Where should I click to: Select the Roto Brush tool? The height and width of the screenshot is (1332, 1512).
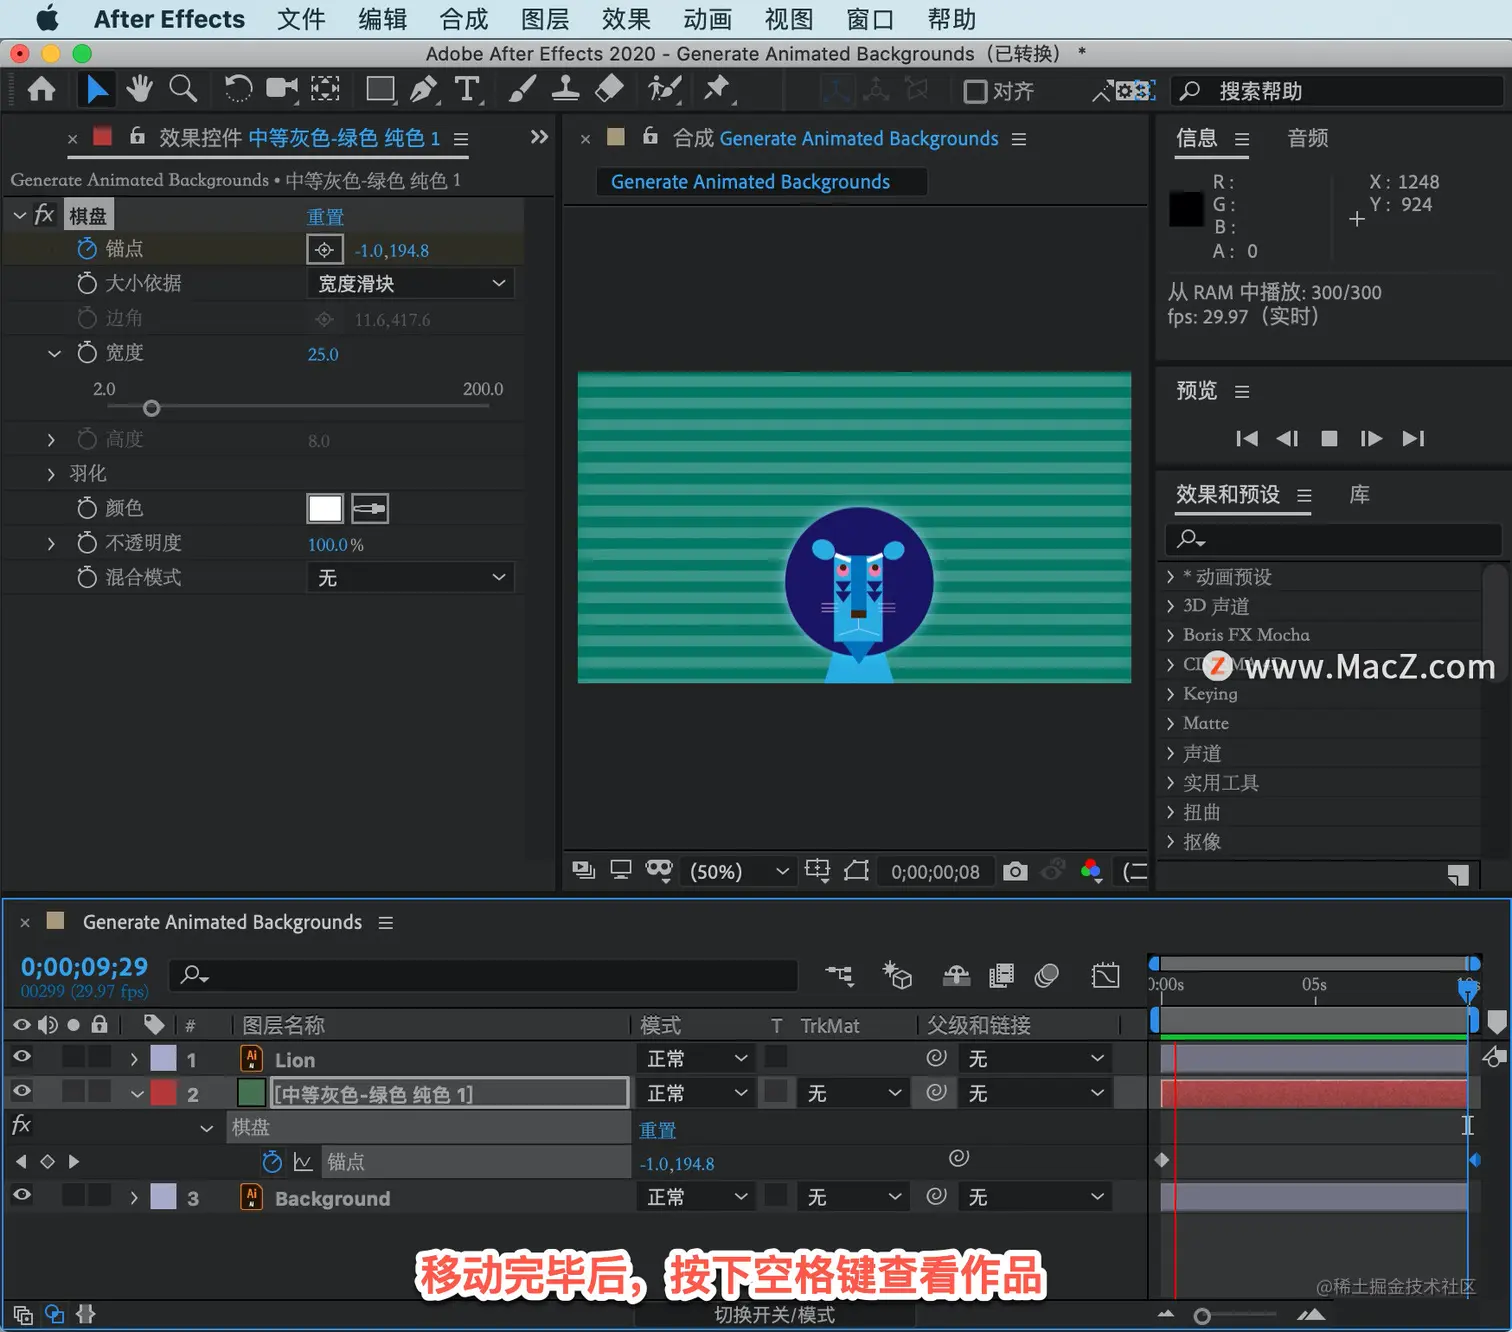pos(664,90)
